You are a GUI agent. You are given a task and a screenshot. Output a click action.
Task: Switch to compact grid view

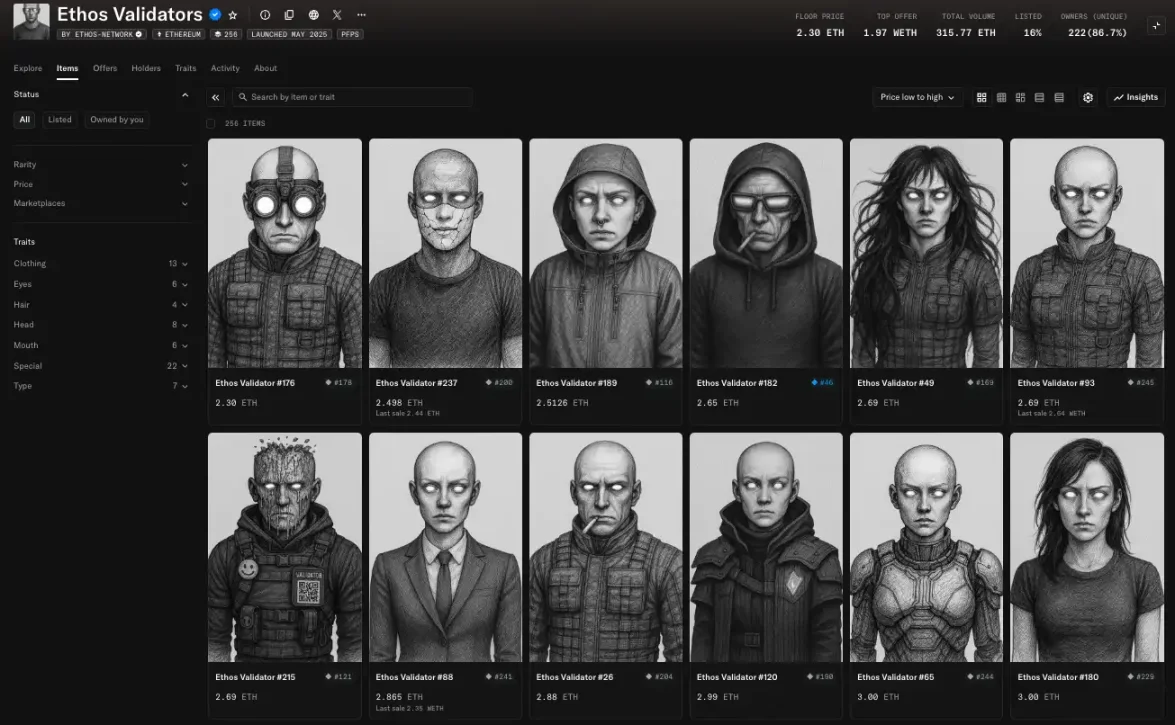[x=1001, y=97]
